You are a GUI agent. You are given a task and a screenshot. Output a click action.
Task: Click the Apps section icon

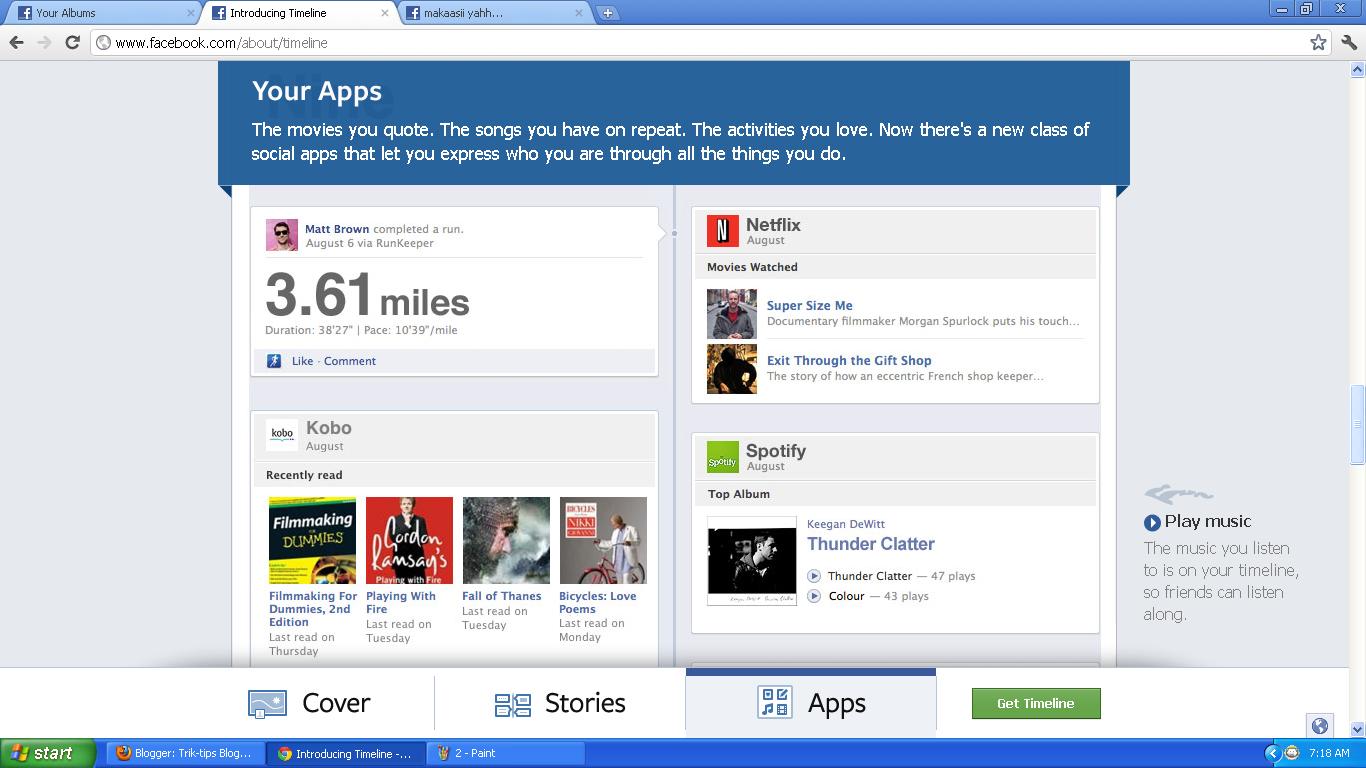(775, 703)
